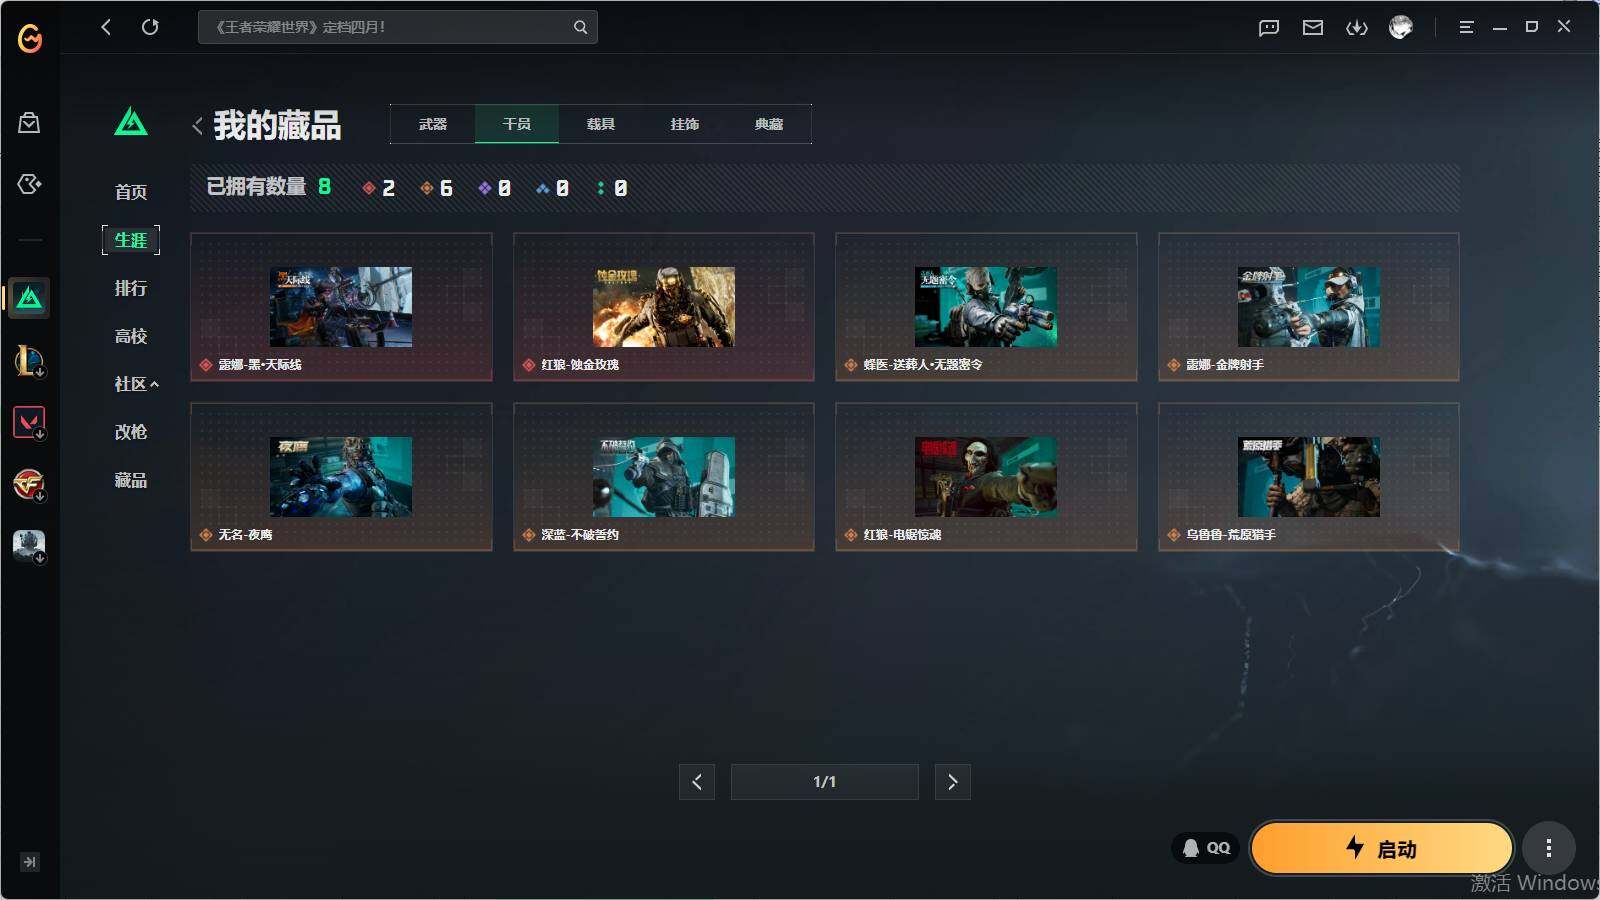Open the 蜂医-送葬人·无题密令 skin thumbnail
Image resolution: width=1600 pixels, height=900 pixels.
(986, 307)
